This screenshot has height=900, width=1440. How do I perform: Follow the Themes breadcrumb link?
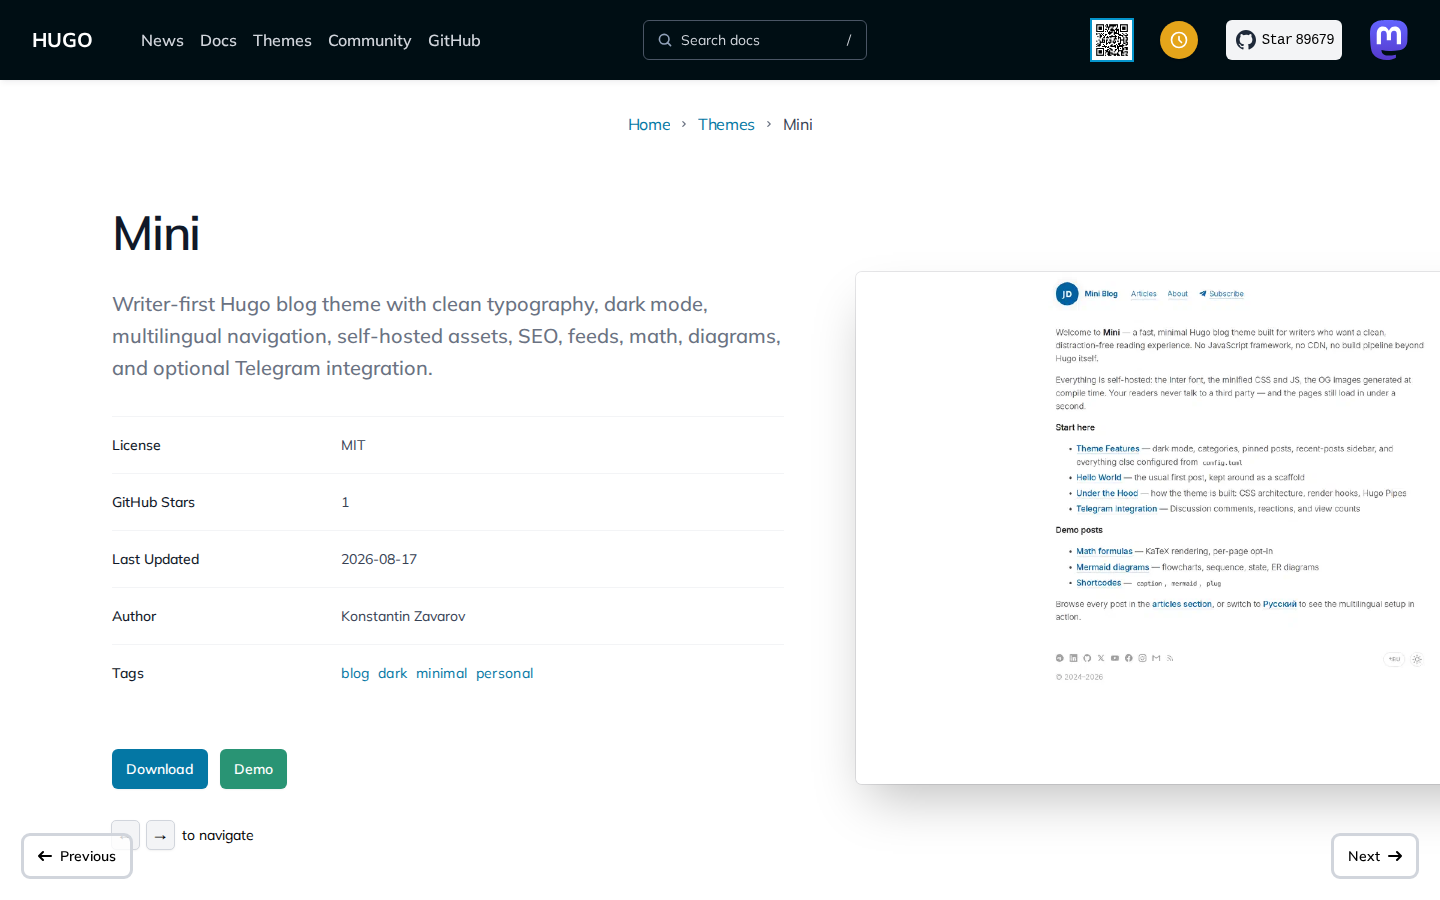pyautogui.click(x=726, y=124)
